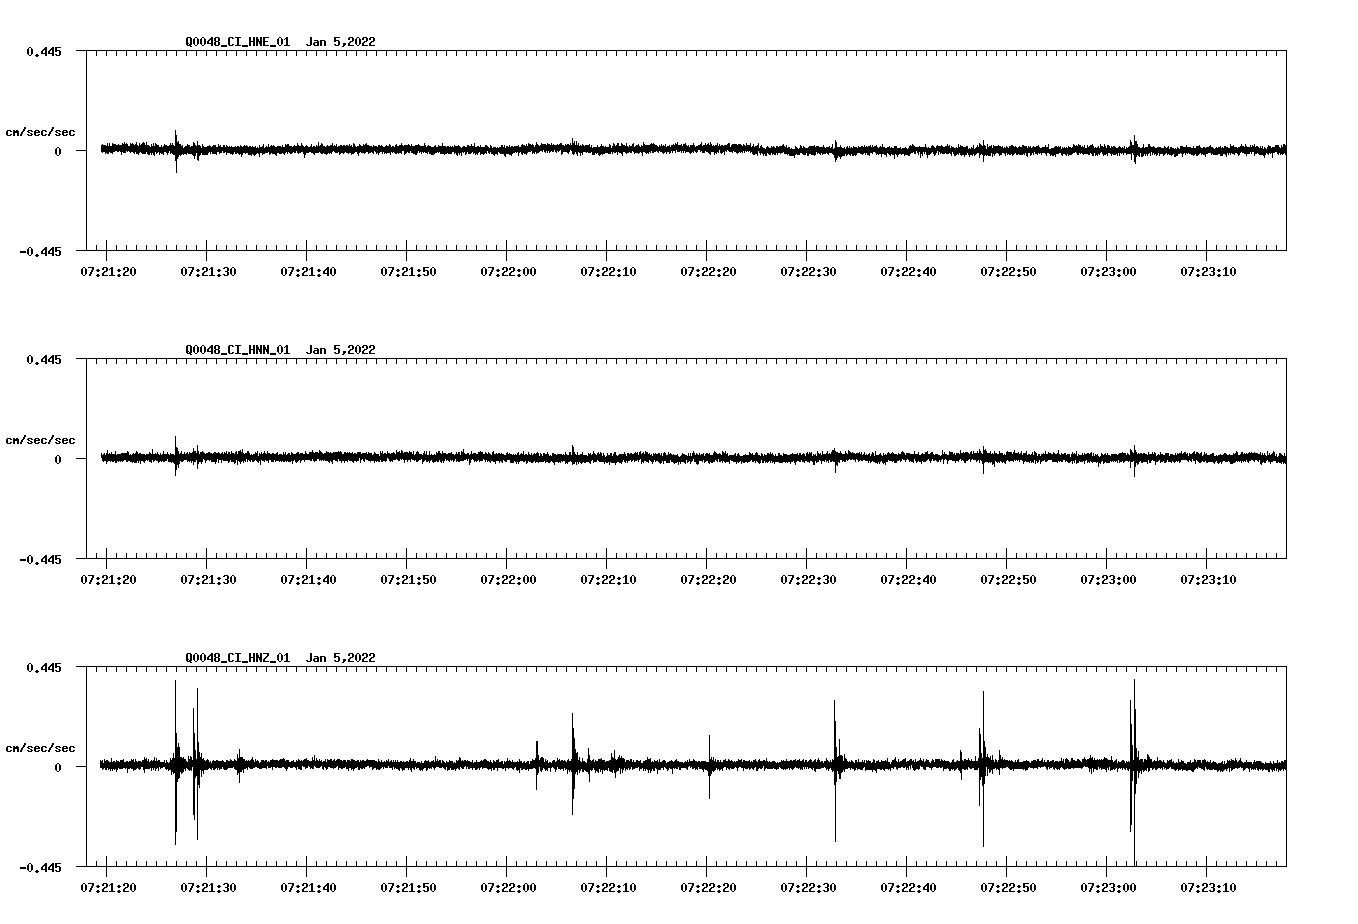Click the HNZ spike just after 07:22:30
The width and height of the screenshot is (1358, 924).
(x=835, y=770)
